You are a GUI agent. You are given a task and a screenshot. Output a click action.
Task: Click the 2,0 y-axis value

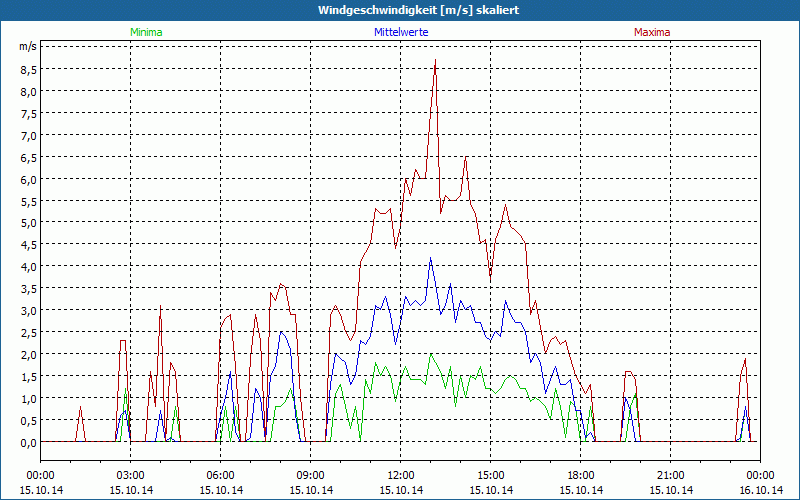[29, 355]
